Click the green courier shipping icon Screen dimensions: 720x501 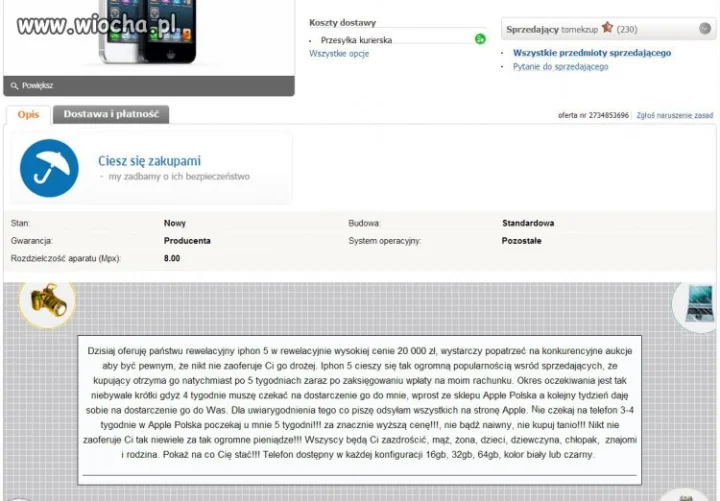tap(480, 39)
